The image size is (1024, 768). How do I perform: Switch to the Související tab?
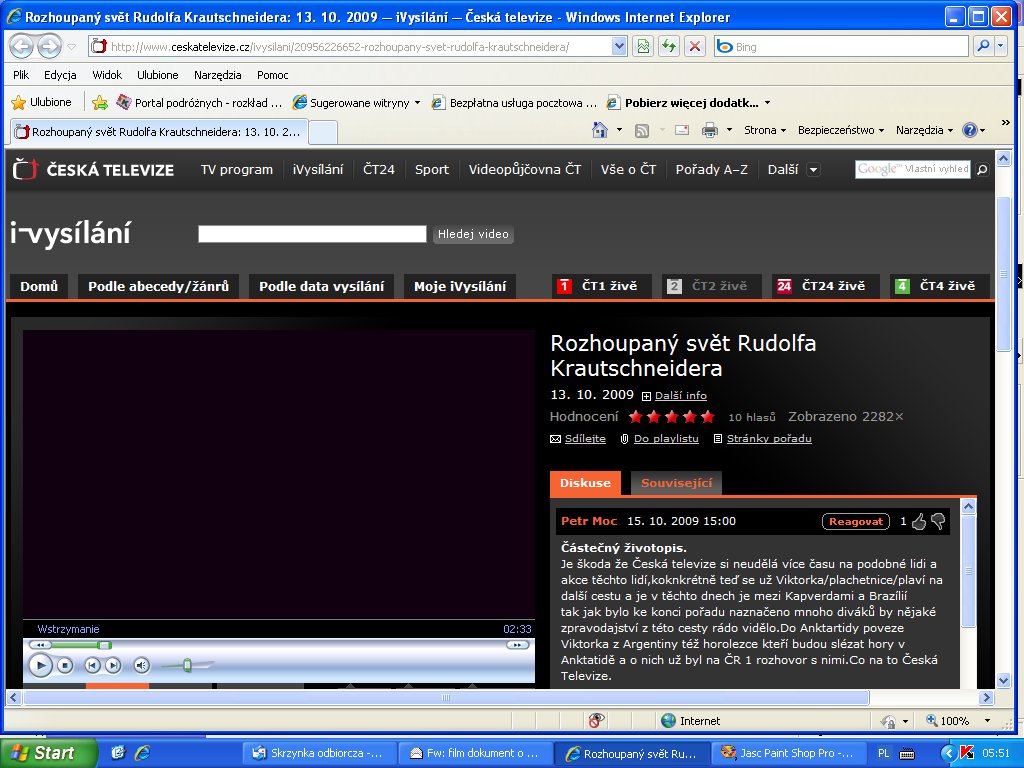click(x=676, y=483)
